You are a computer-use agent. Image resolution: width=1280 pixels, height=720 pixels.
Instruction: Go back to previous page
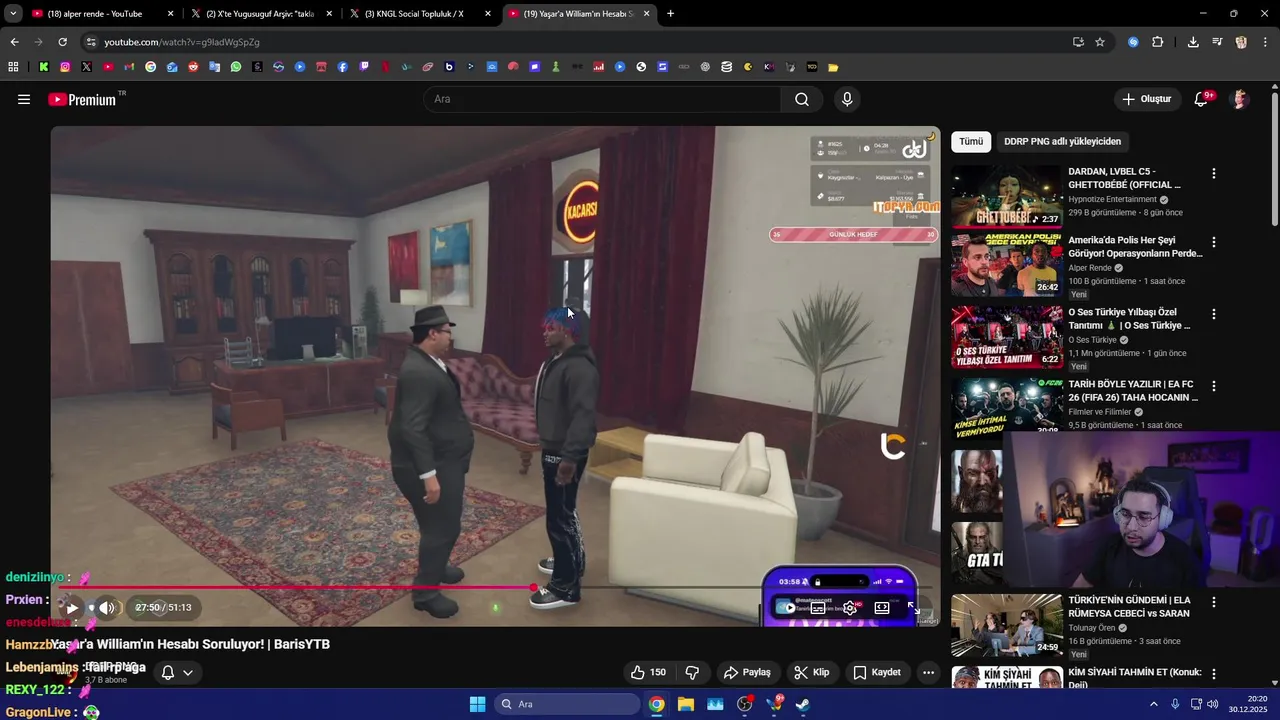click(14, 42)
